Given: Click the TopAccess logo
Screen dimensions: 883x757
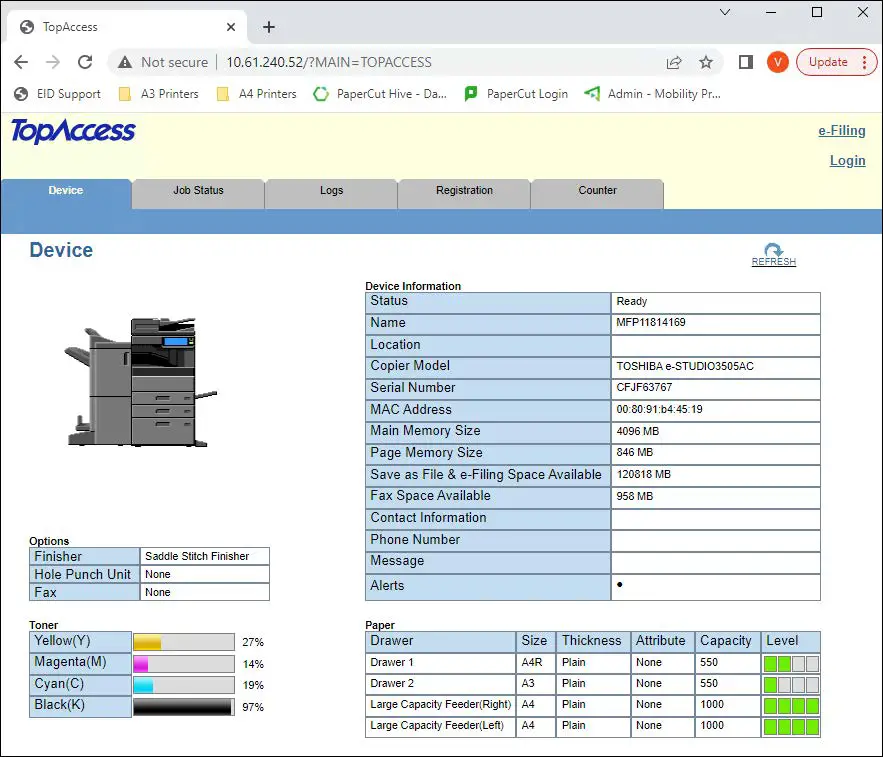Looking at the screenshot, I should pyautogui.click(x=72, y=131).
